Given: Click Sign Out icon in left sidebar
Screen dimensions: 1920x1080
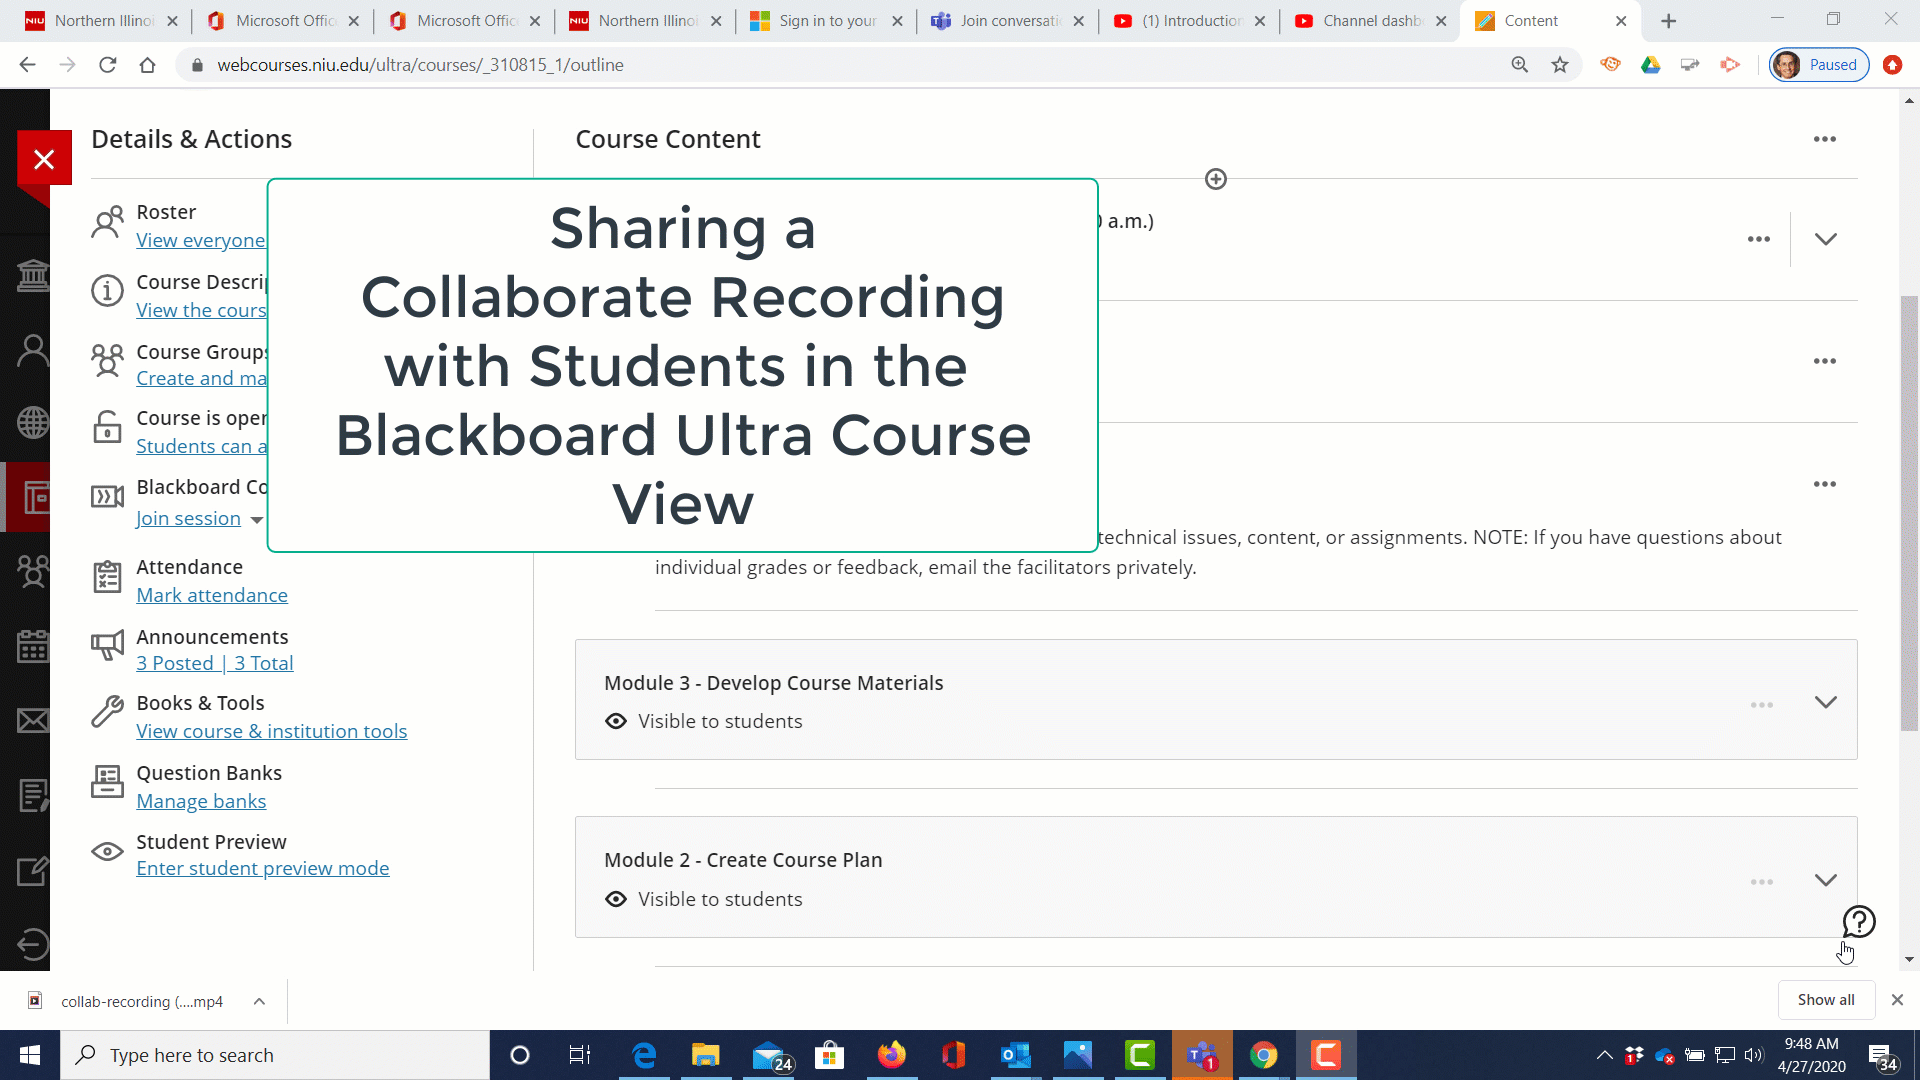Looking at the screenshot, I should point(33,944).
